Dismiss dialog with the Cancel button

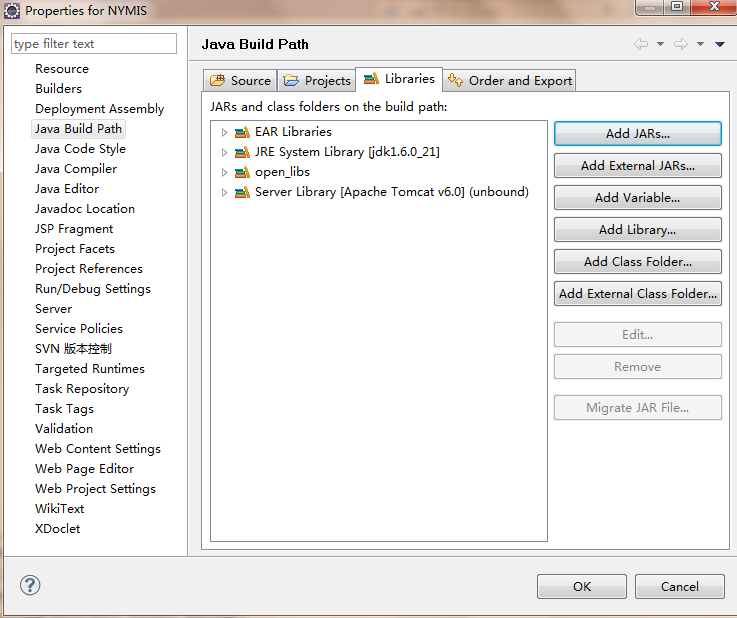pyautogui.click(x=680, y=587)
